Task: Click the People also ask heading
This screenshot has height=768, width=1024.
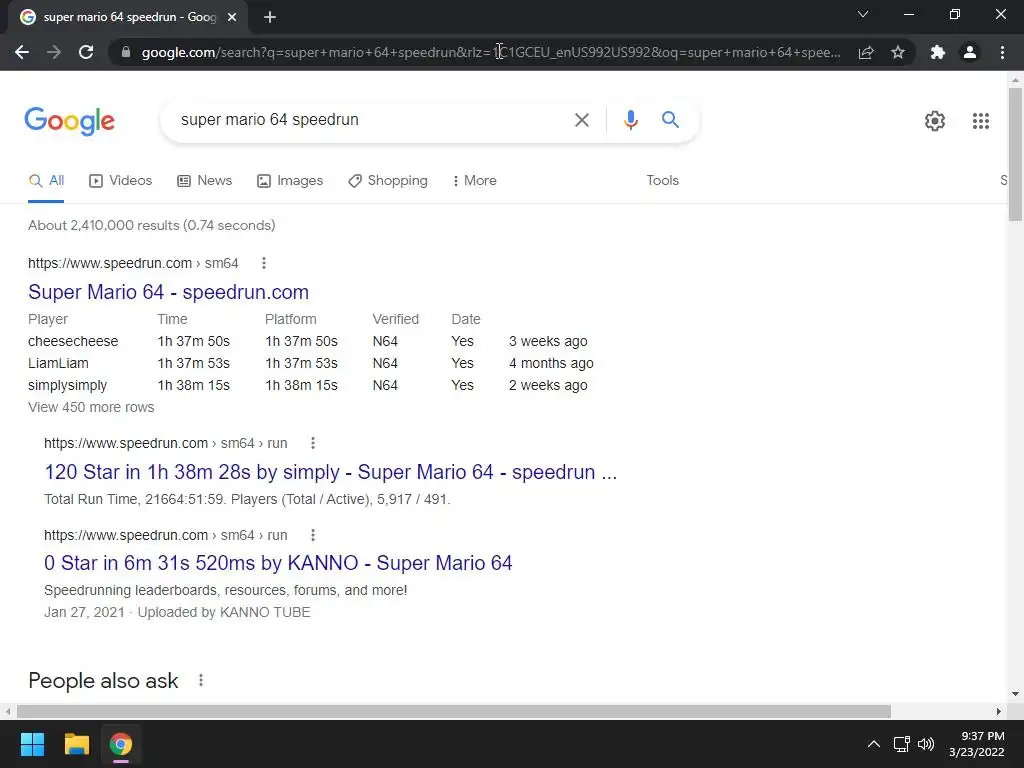Action: pyautogui.click(x=103, y=680)
